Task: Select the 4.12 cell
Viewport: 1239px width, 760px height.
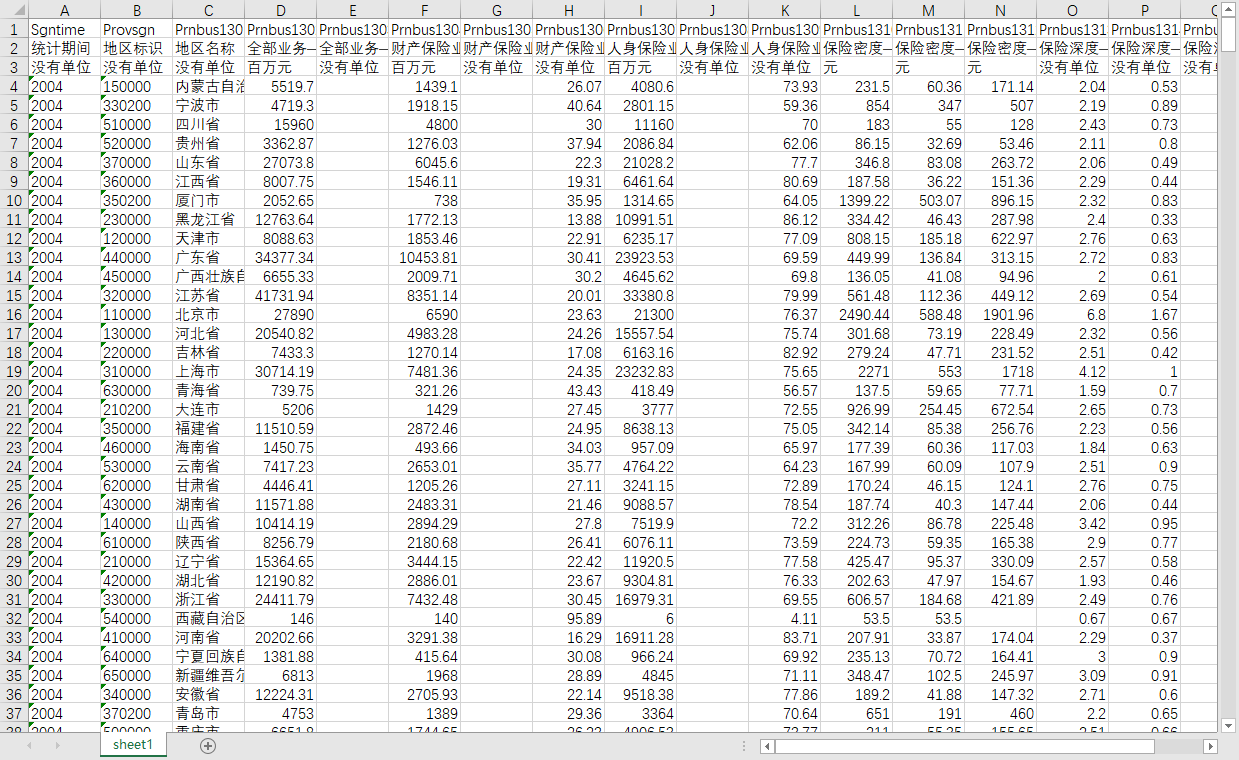Action: click(x=1072, y=371)
